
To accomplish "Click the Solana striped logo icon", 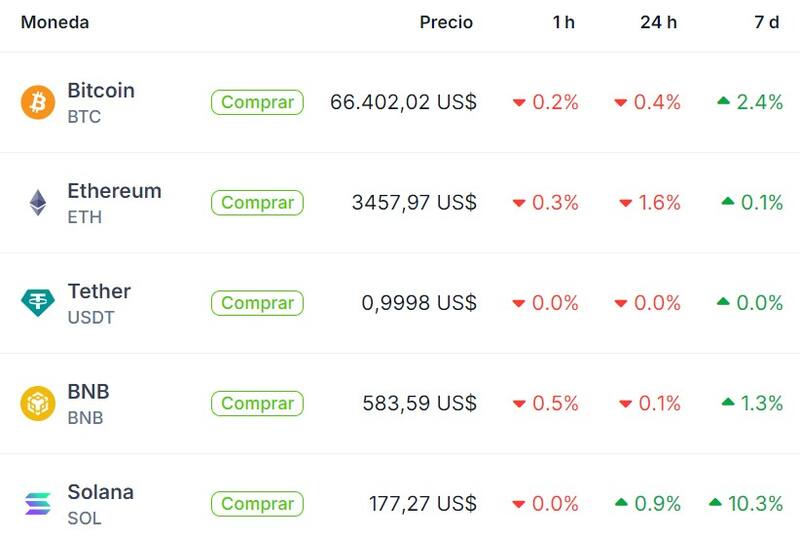I will (38, 504).
